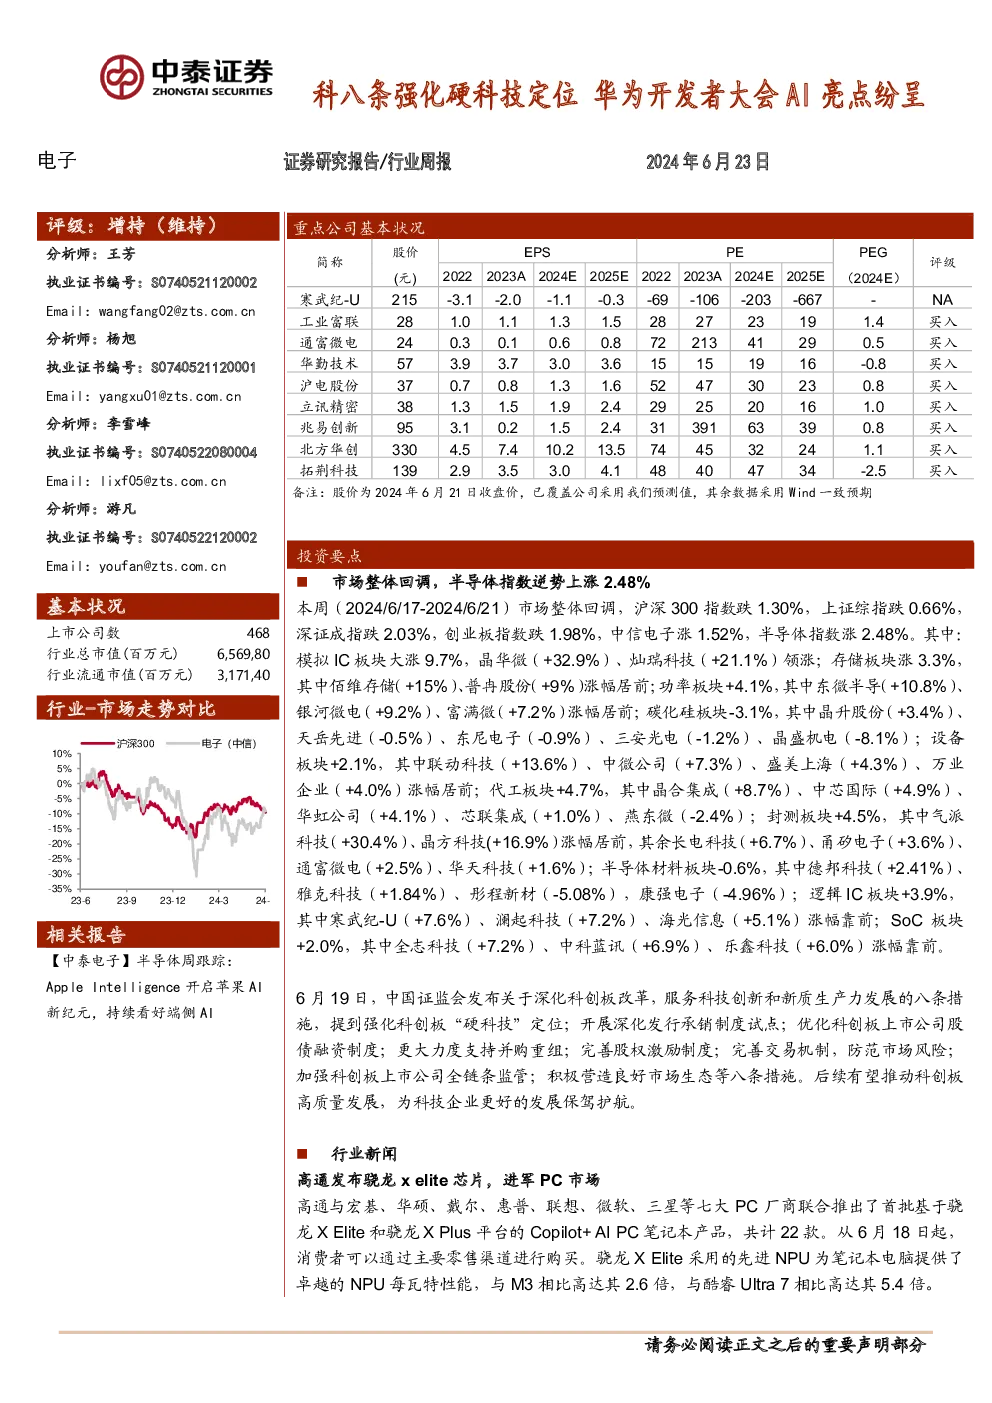Viewport: 992px width, 1403px height.
Task: Click the table footnote starting 备注
Action: point(582,493)
